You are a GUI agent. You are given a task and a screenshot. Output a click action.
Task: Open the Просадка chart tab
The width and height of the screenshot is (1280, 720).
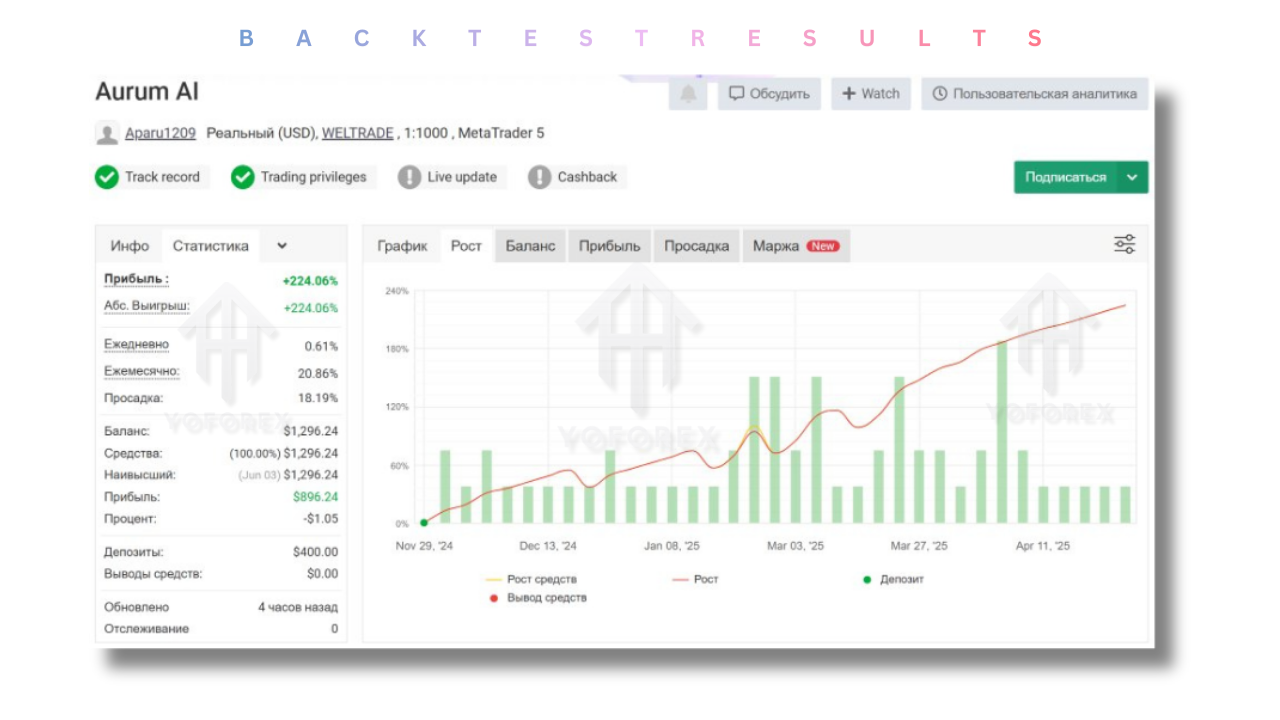click(696, 246)
